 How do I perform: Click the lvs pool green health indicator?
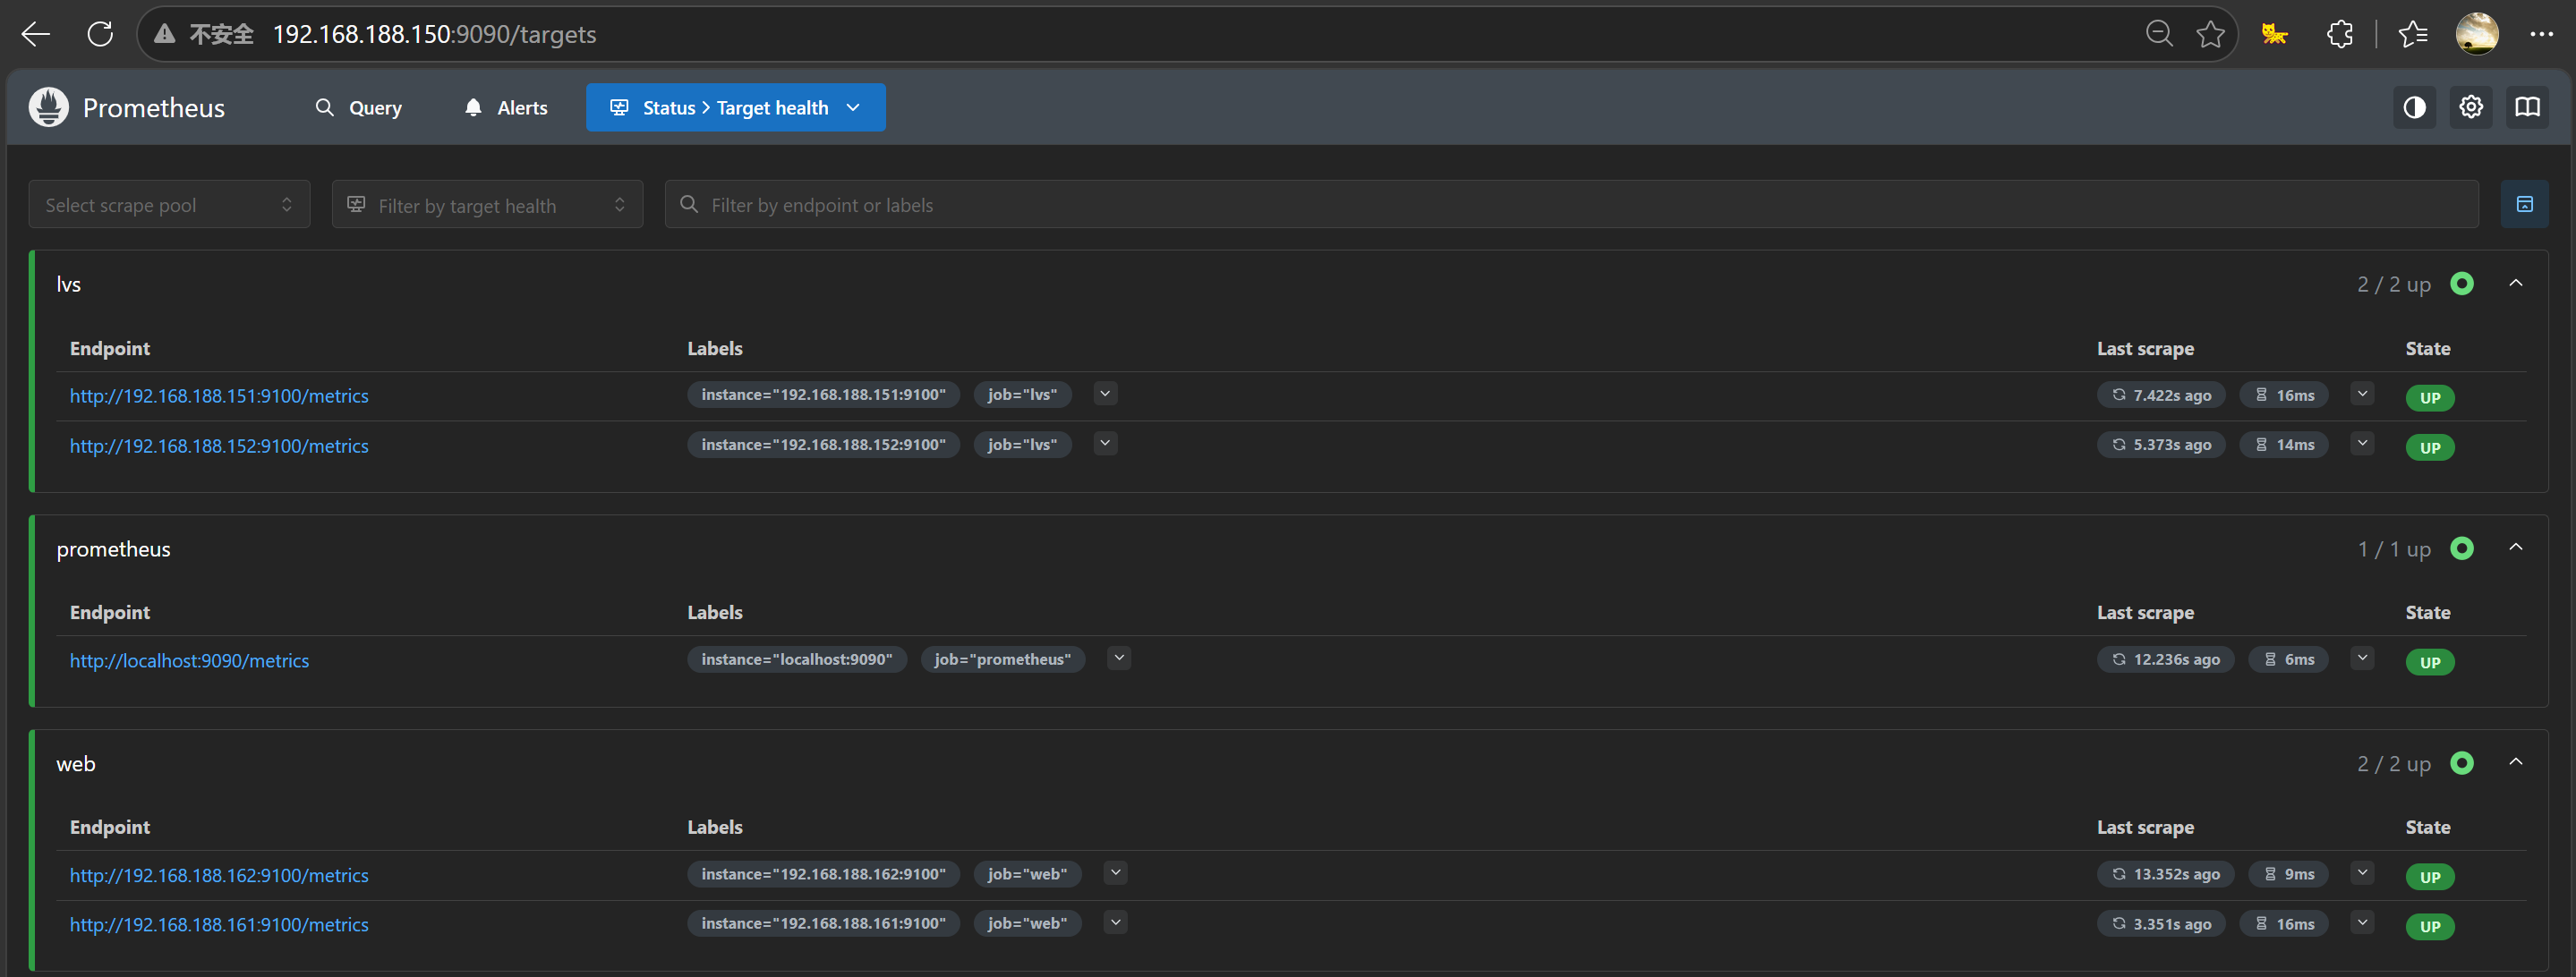tap(2462, 284)
